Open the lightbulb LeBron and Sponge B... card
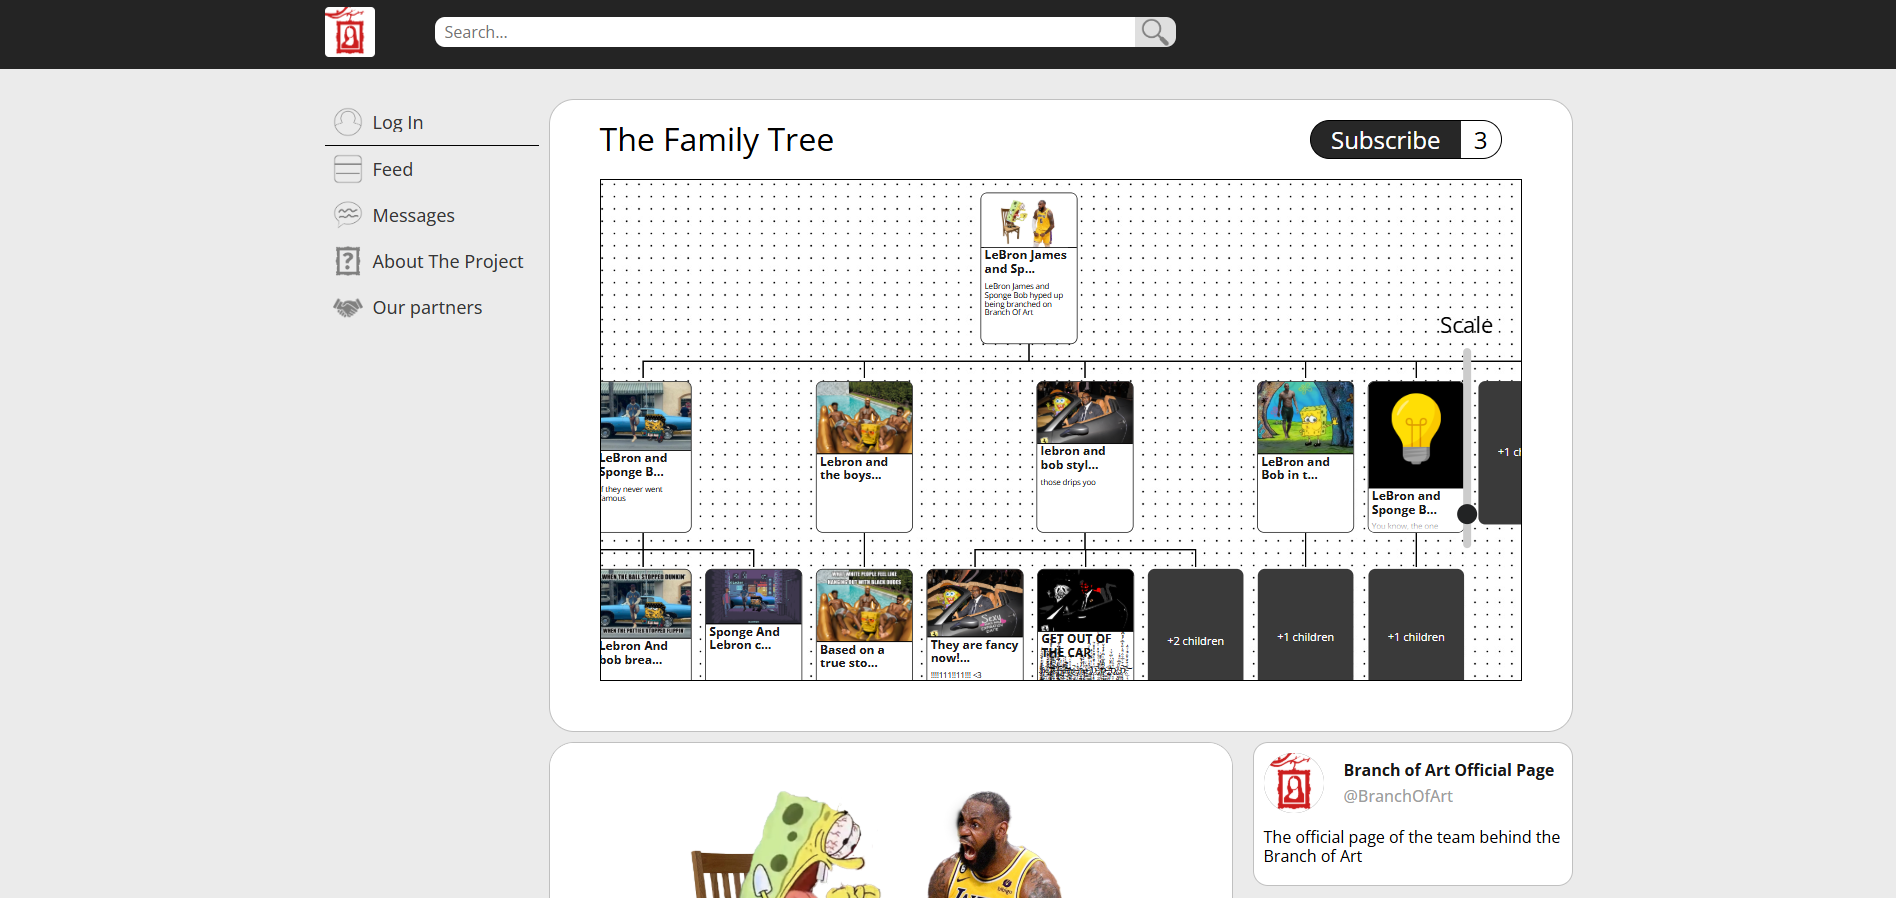 1416,456
